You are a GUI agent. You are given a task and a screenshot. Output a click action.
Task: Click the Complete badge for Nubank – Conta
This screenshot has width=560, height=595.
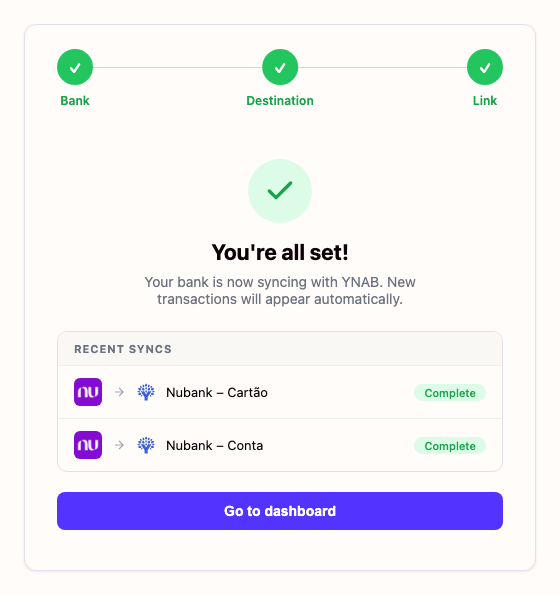pyautogui.click(x=450, y=446)
